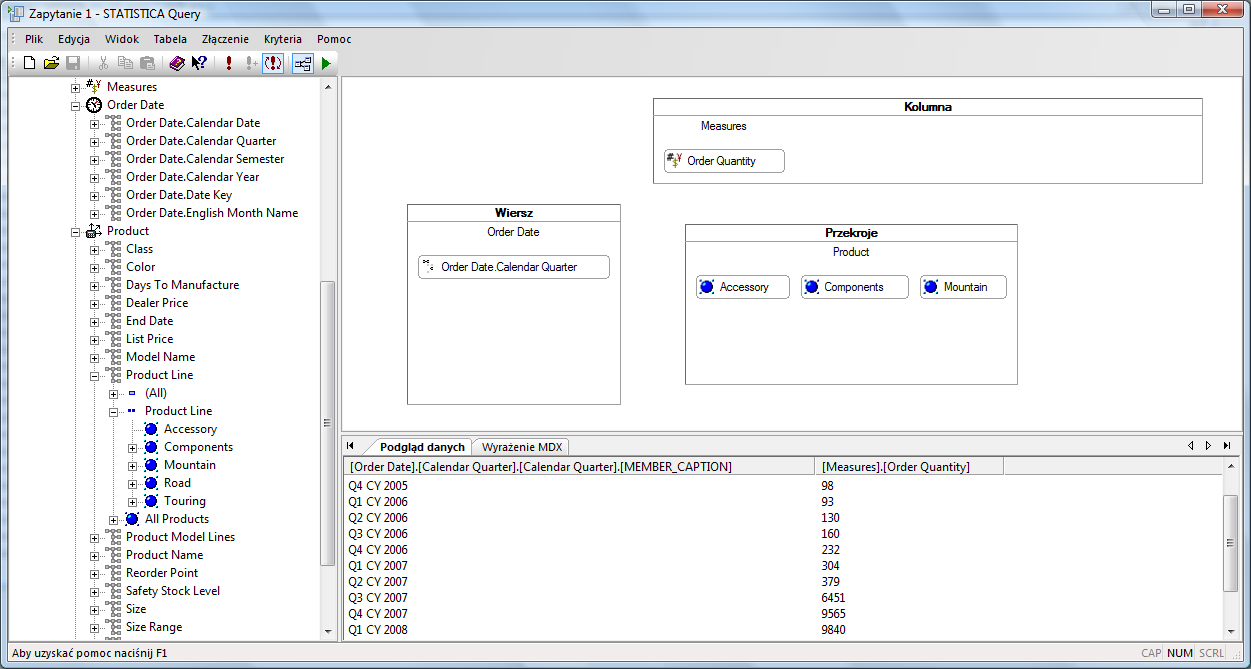Toggle the auto-refresh exclamation icon
The width and height of the screenshot is (1251, 669).
pyautogui.click(x=273, y=63)
